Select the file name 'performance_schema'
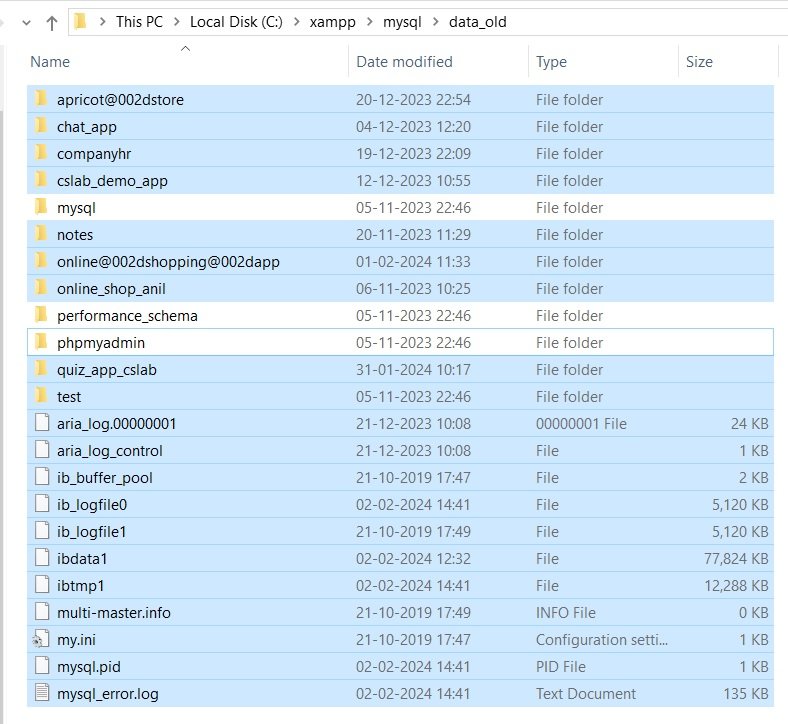 [x=127, y=316]
